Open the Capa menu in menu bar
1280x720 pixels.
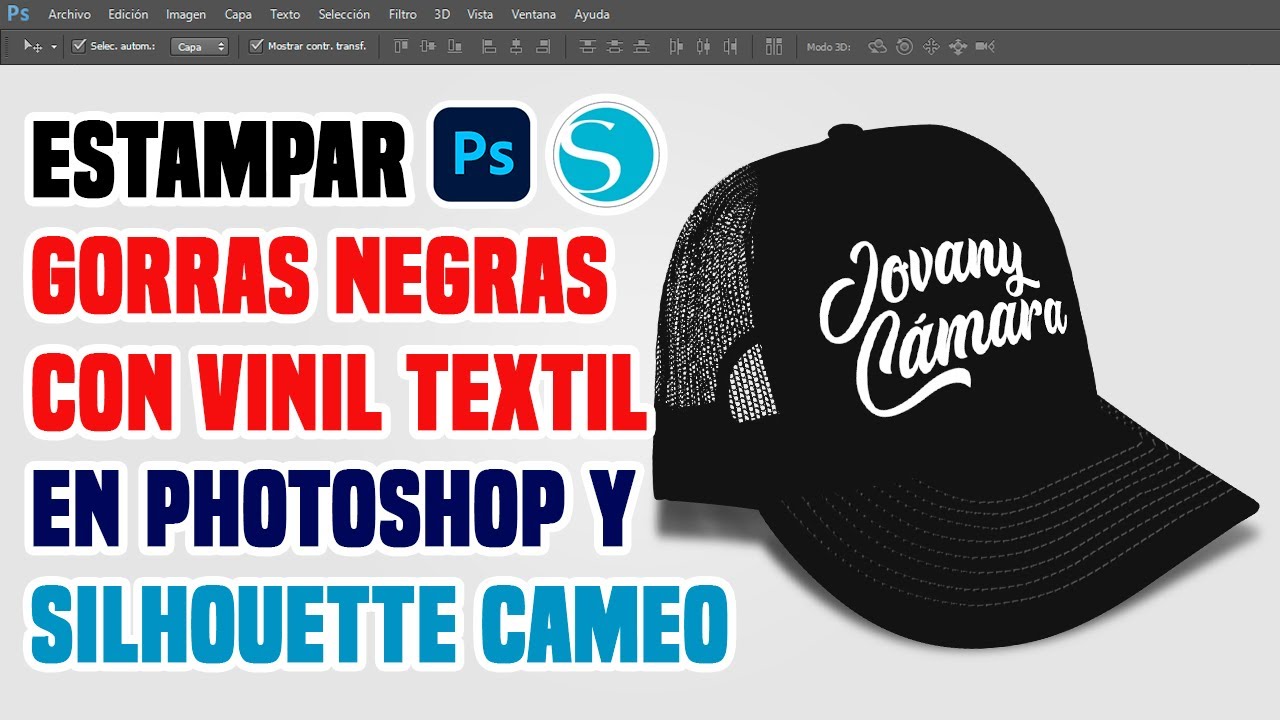point(238,15)
